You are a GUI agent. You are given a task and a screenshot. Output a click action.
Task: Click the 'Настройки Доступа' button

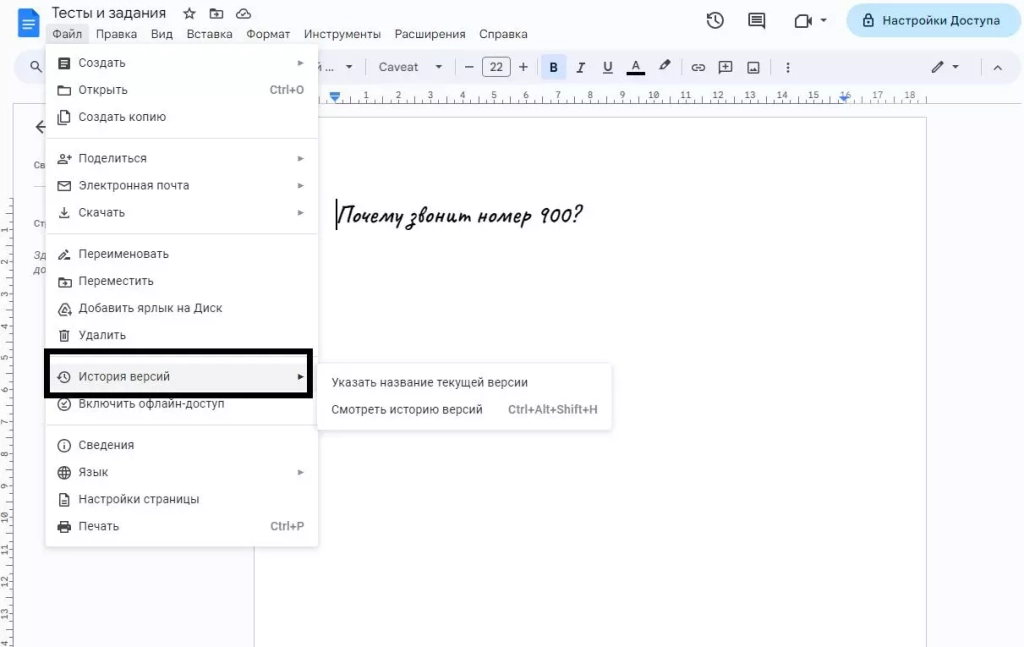932,20
